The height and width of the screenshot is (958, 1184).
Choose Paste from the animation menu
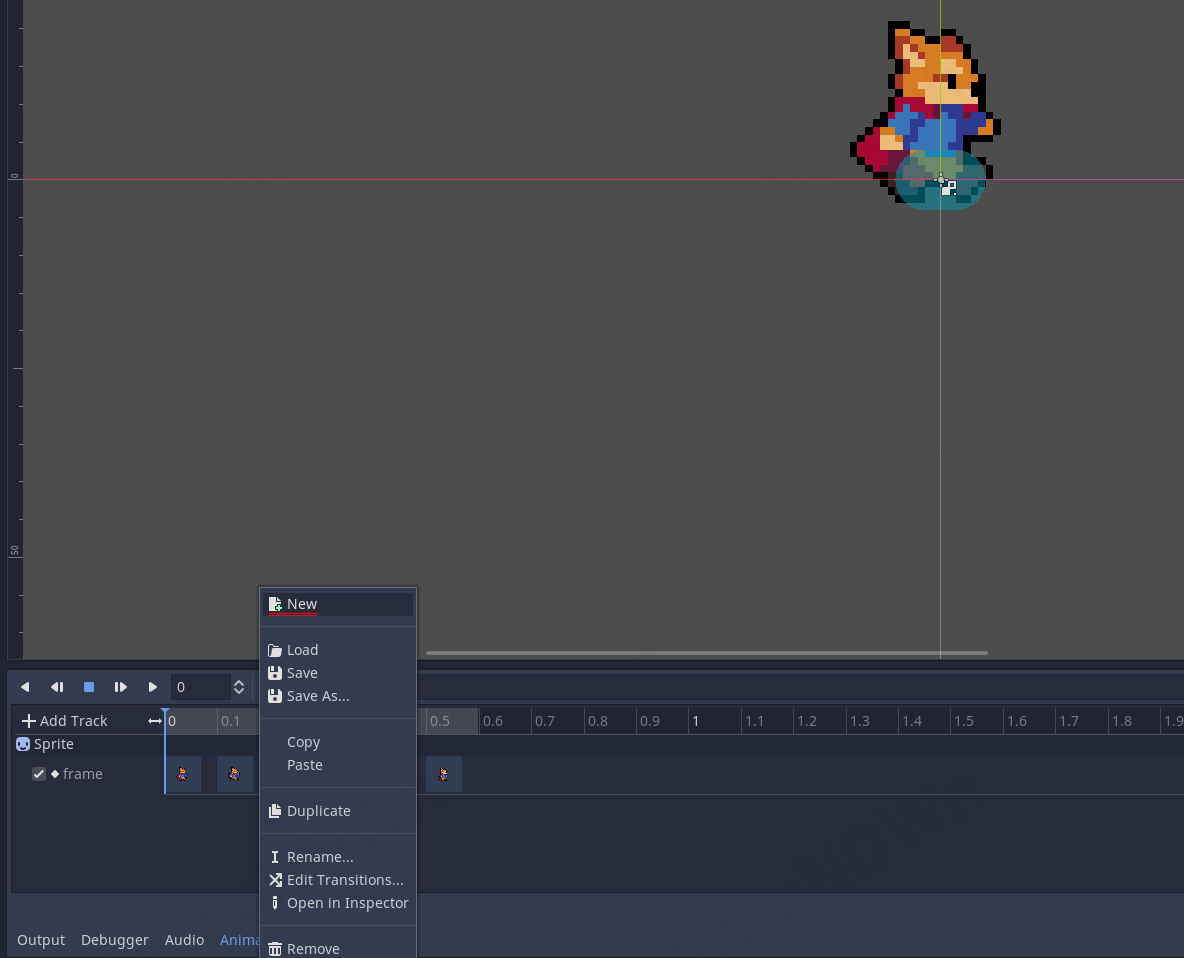tap(338, 765)
